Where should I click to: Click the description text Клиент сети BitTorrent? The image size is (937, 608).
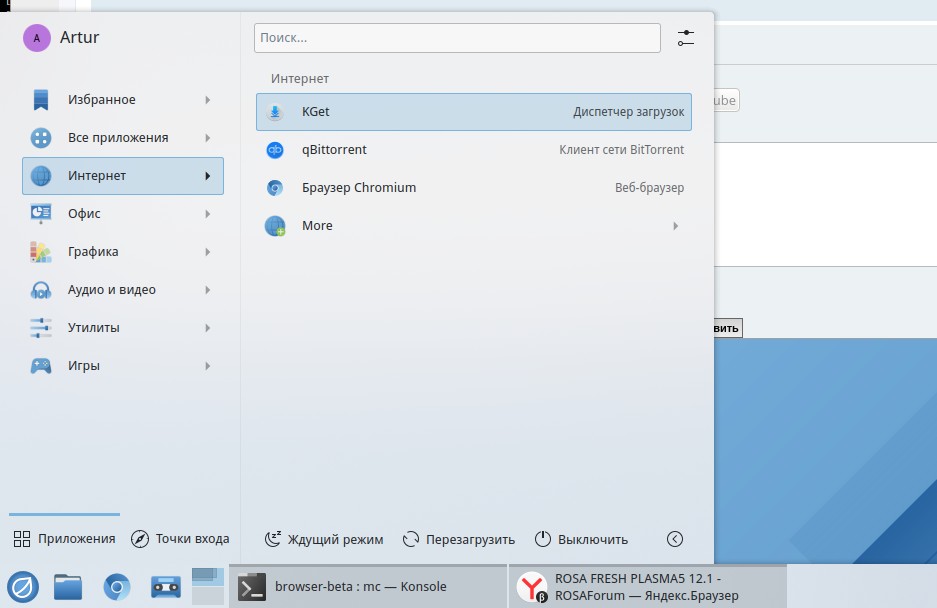(x=621, y=149)
